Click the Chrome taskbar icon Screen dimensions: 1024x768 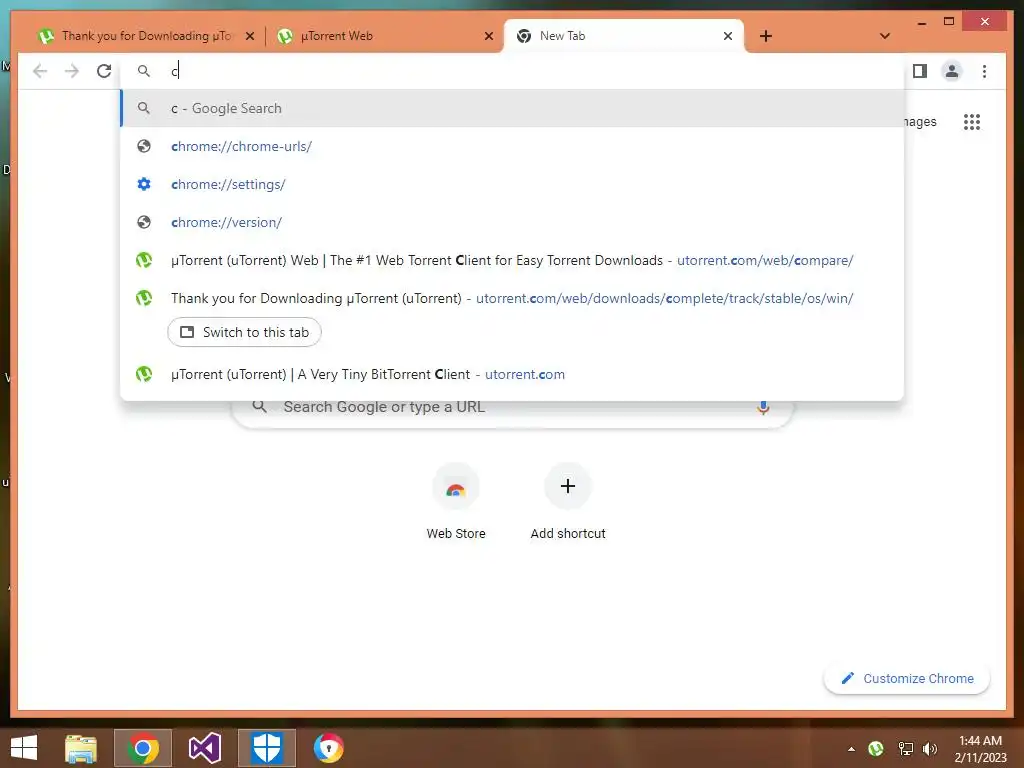(x=143, y=748)
